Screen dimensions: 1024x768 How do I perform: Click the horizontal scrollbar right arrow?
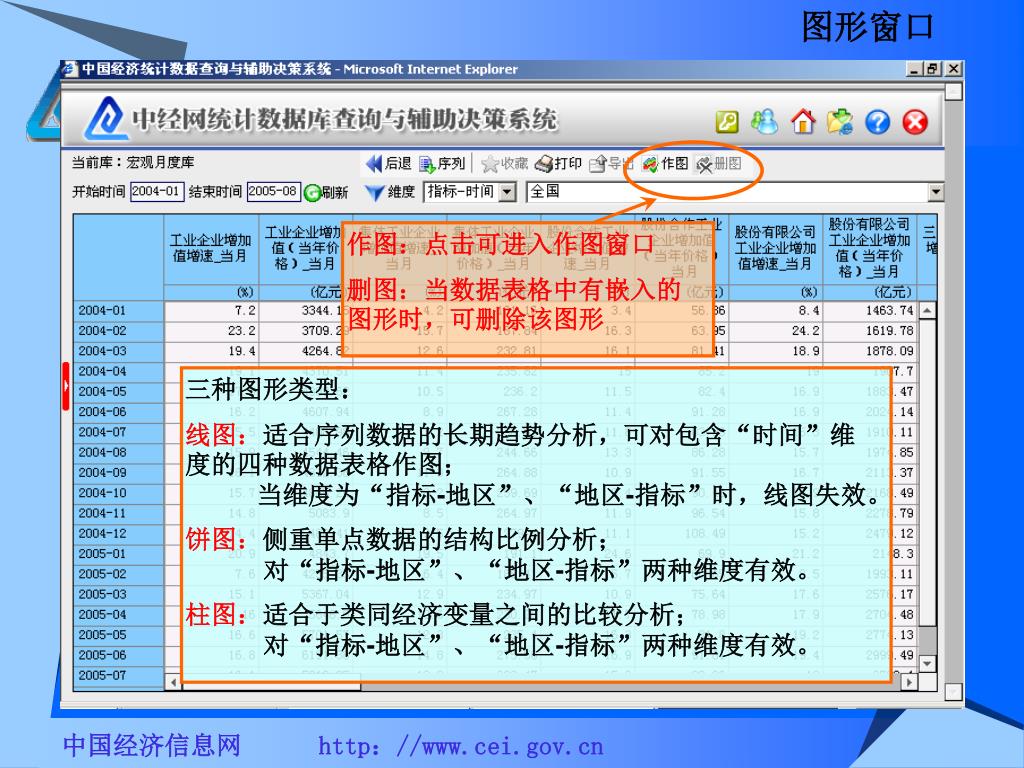[908, 682]
